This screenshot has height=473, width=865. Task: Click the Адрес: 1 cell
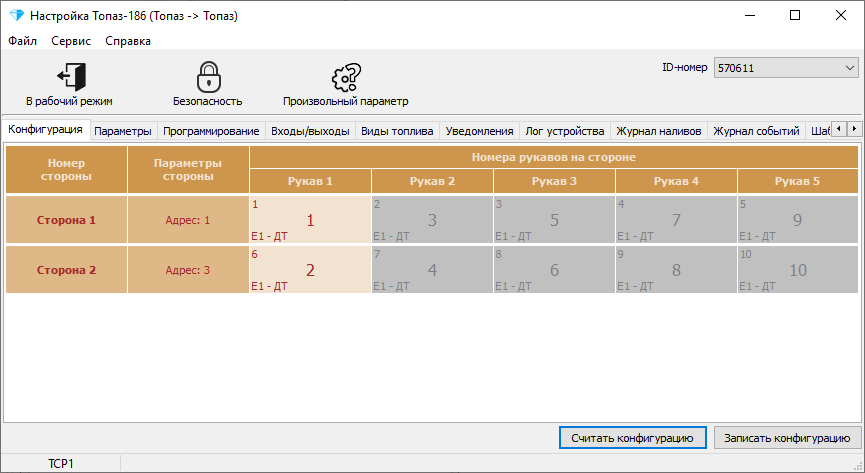188,220
